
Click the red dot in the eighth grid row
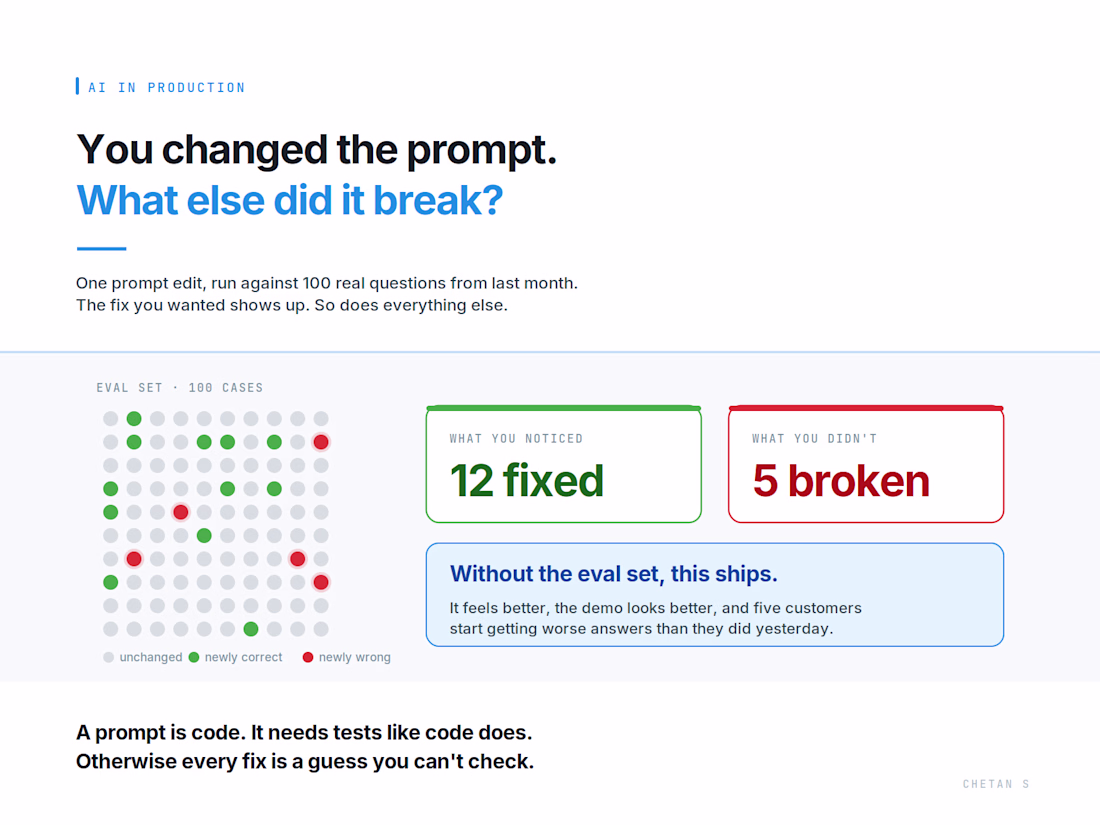click(x=321, y=582)
